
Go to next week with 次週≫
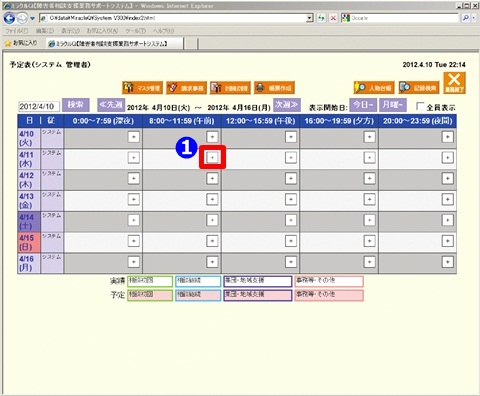click(x=287, y=105)
